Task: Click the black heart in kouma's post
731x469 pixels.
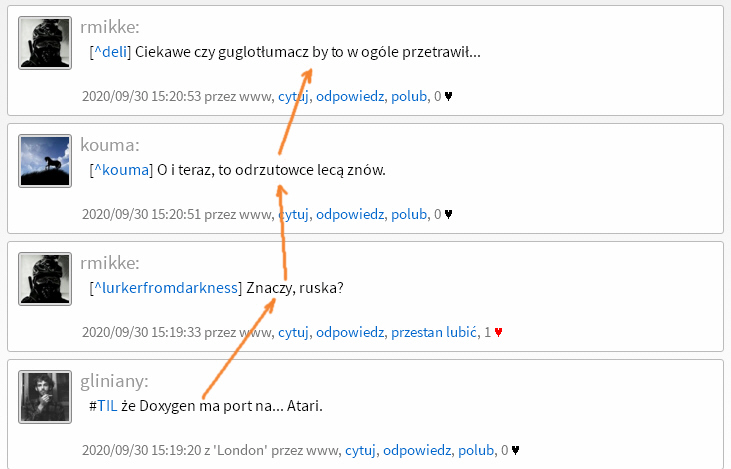Action: [x=449, y=214]
